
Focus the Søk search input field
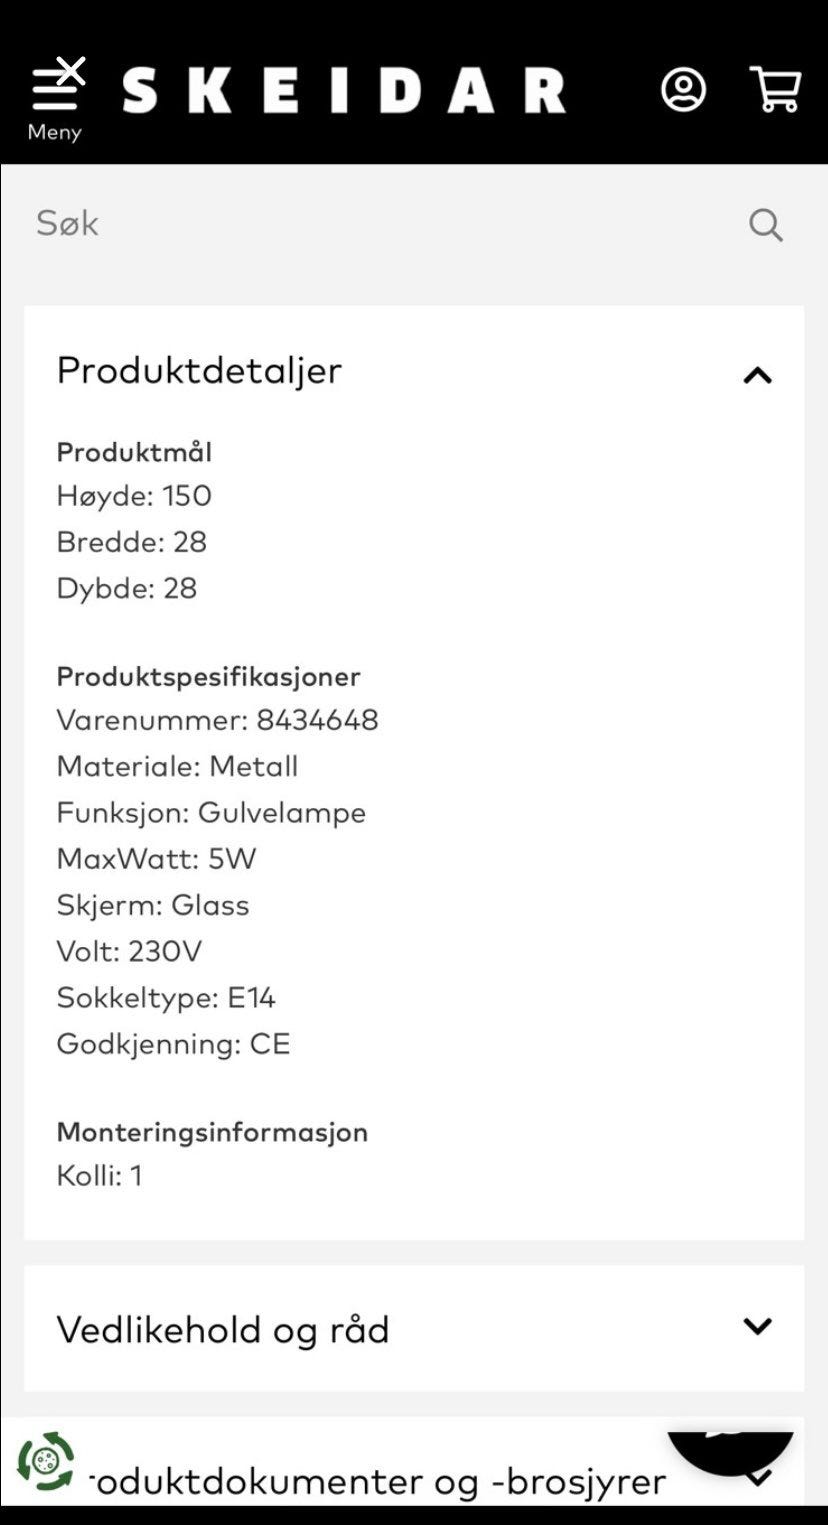coord(380,224)
